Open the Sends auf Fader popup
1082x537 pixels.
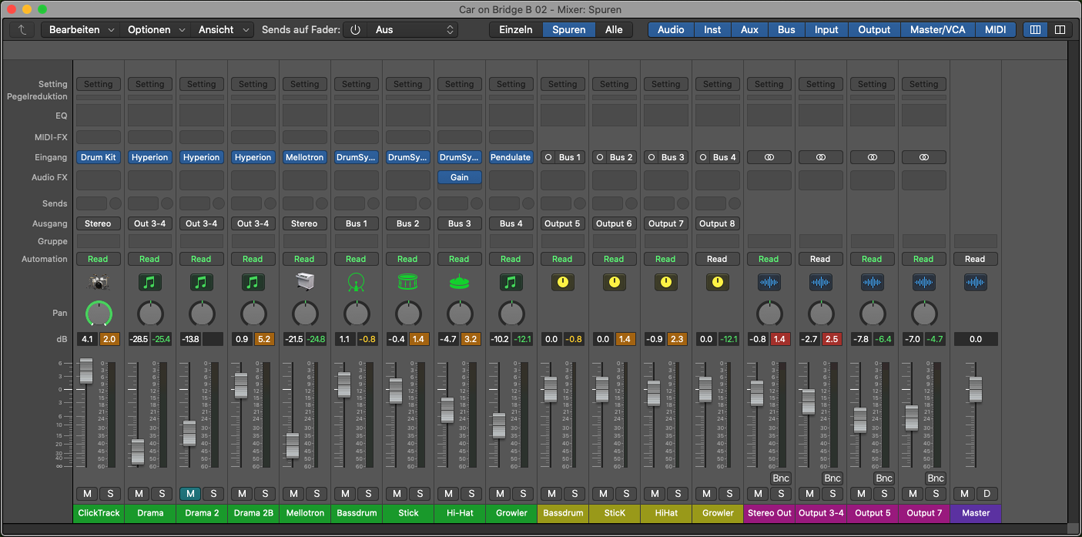point(400,30)
